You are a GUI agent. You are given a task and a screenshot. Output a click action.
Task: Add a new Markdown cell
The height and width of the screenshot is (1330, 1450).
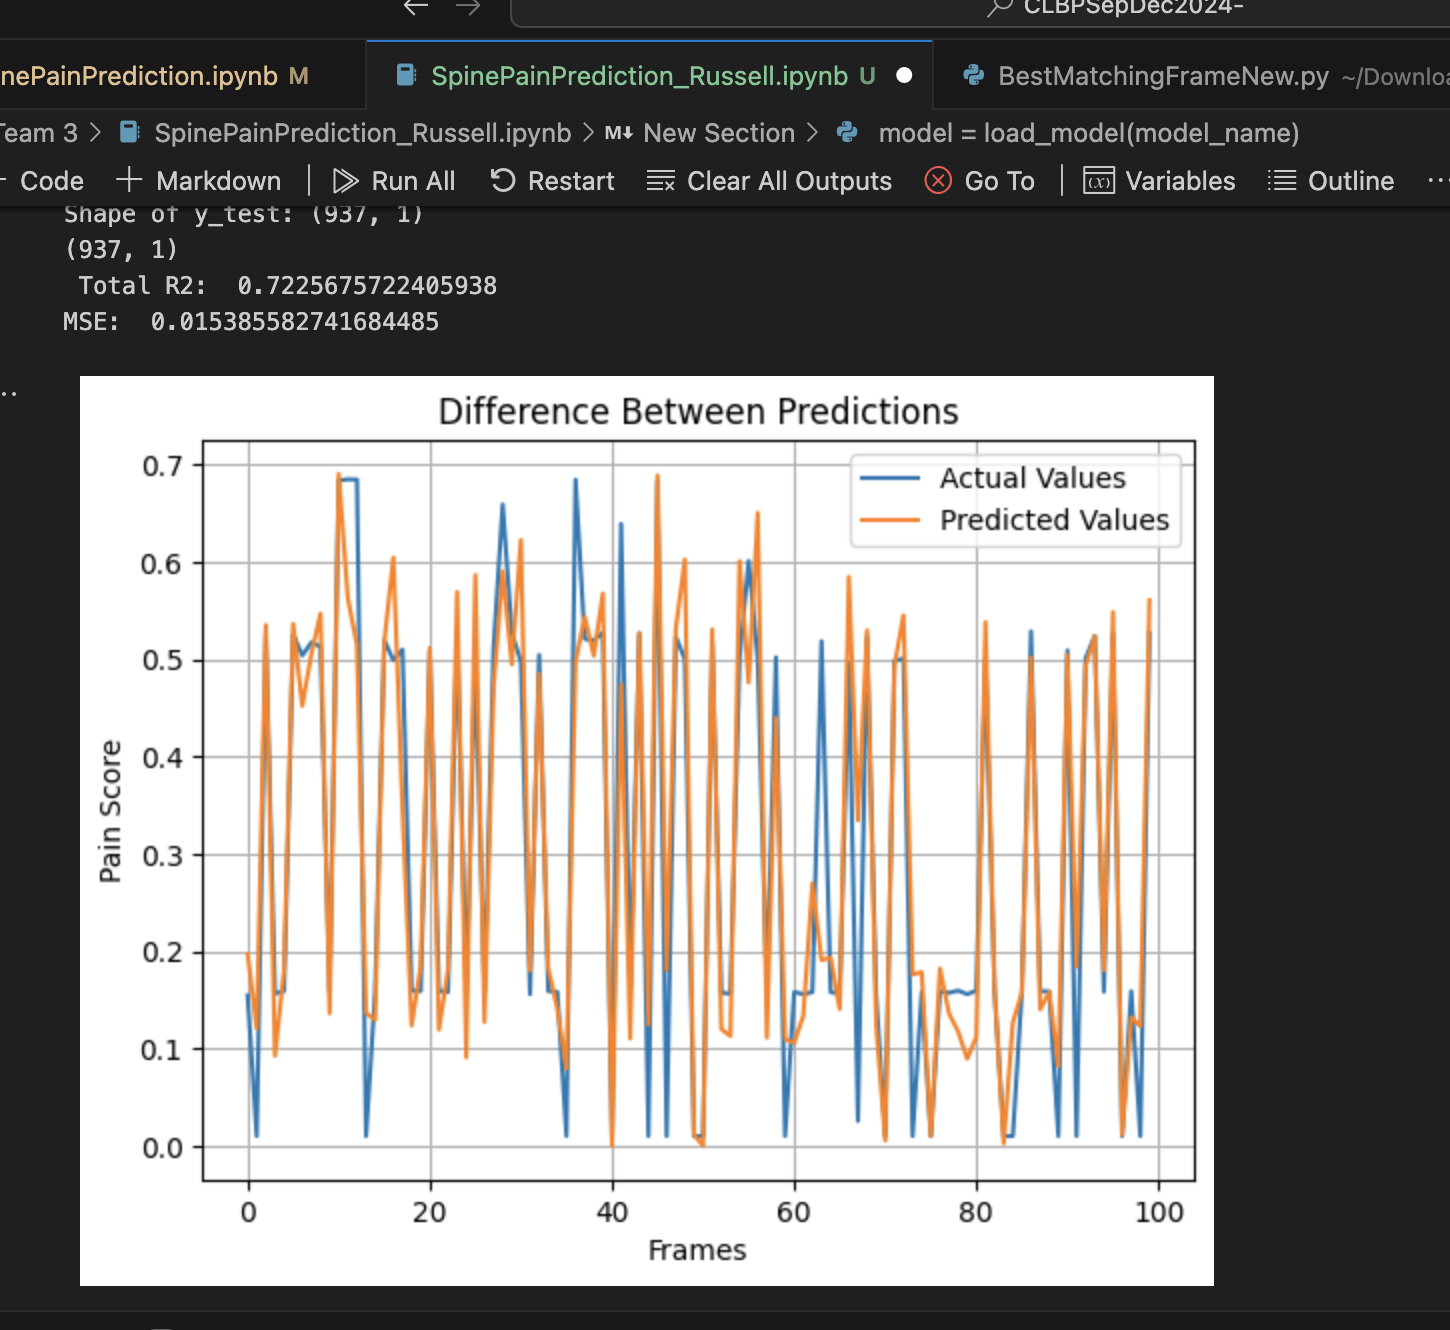point(199,181)
